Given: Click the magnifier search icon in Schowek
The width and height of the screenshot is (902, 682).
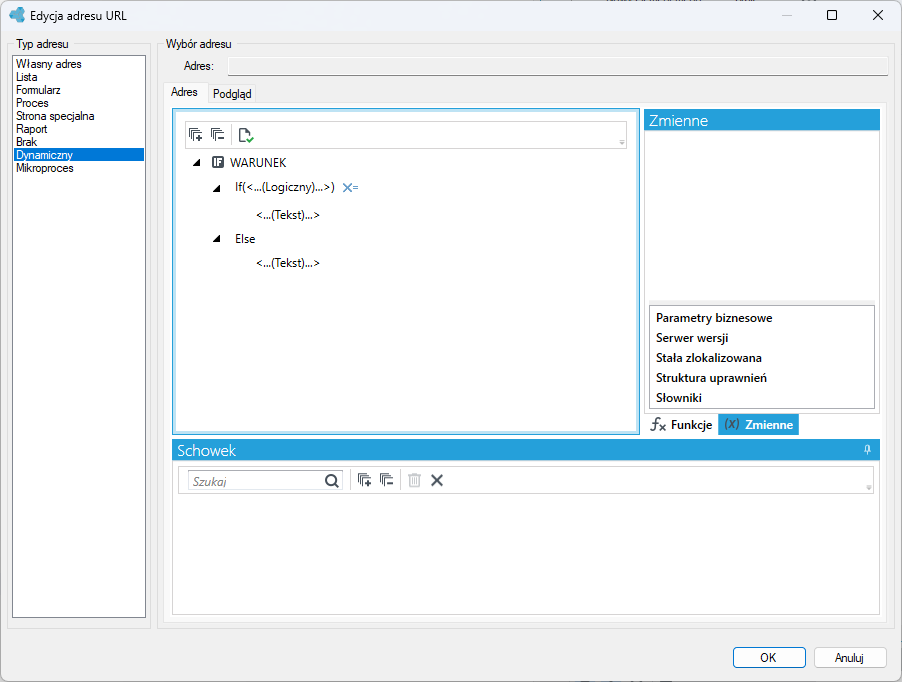Looking at the screenshot, I should point(332,481).
